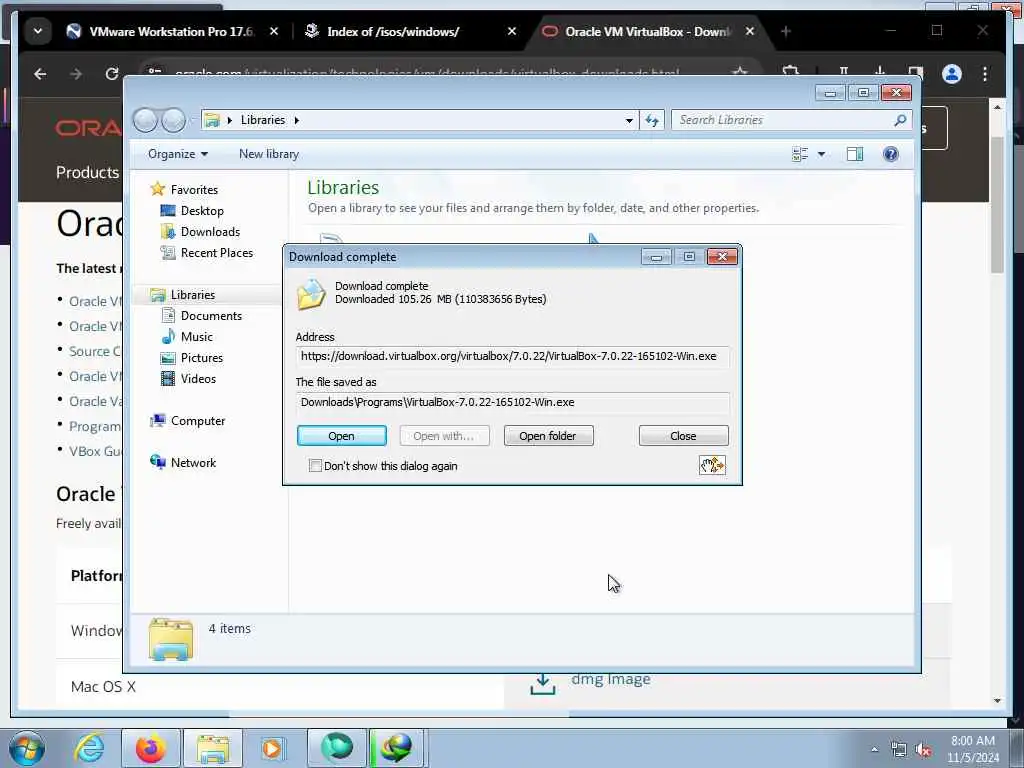
Task: Select Desktop in Favorites
Action: tap(202, 211)
